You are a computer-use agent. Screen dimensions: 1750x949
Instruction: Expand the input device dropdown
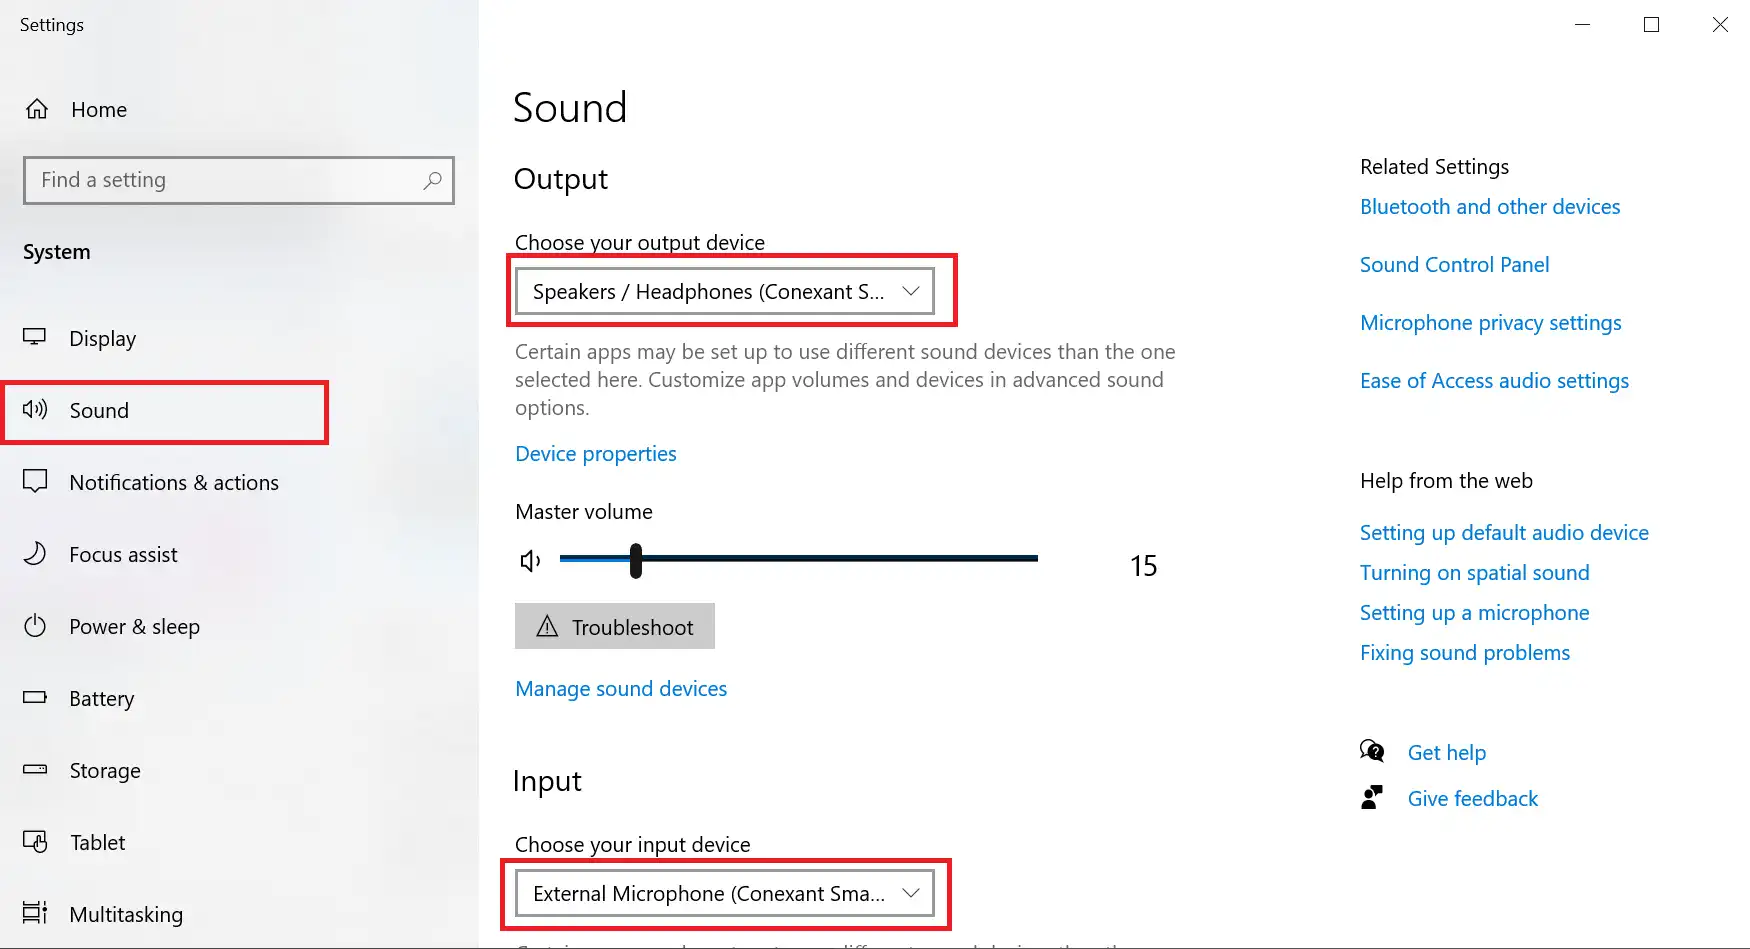[910, 893]
